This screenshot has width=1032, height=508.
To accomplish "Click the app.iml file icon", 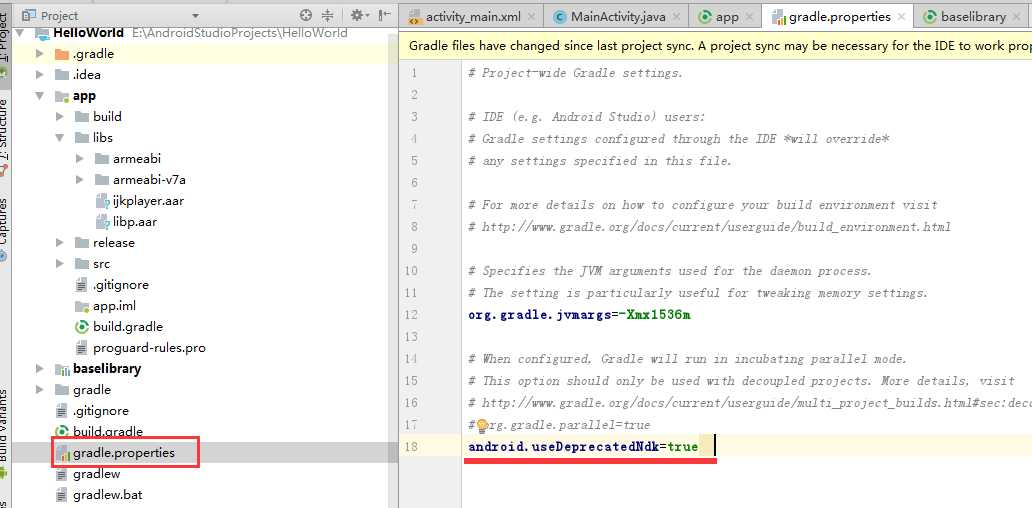I will click(82, 306).
